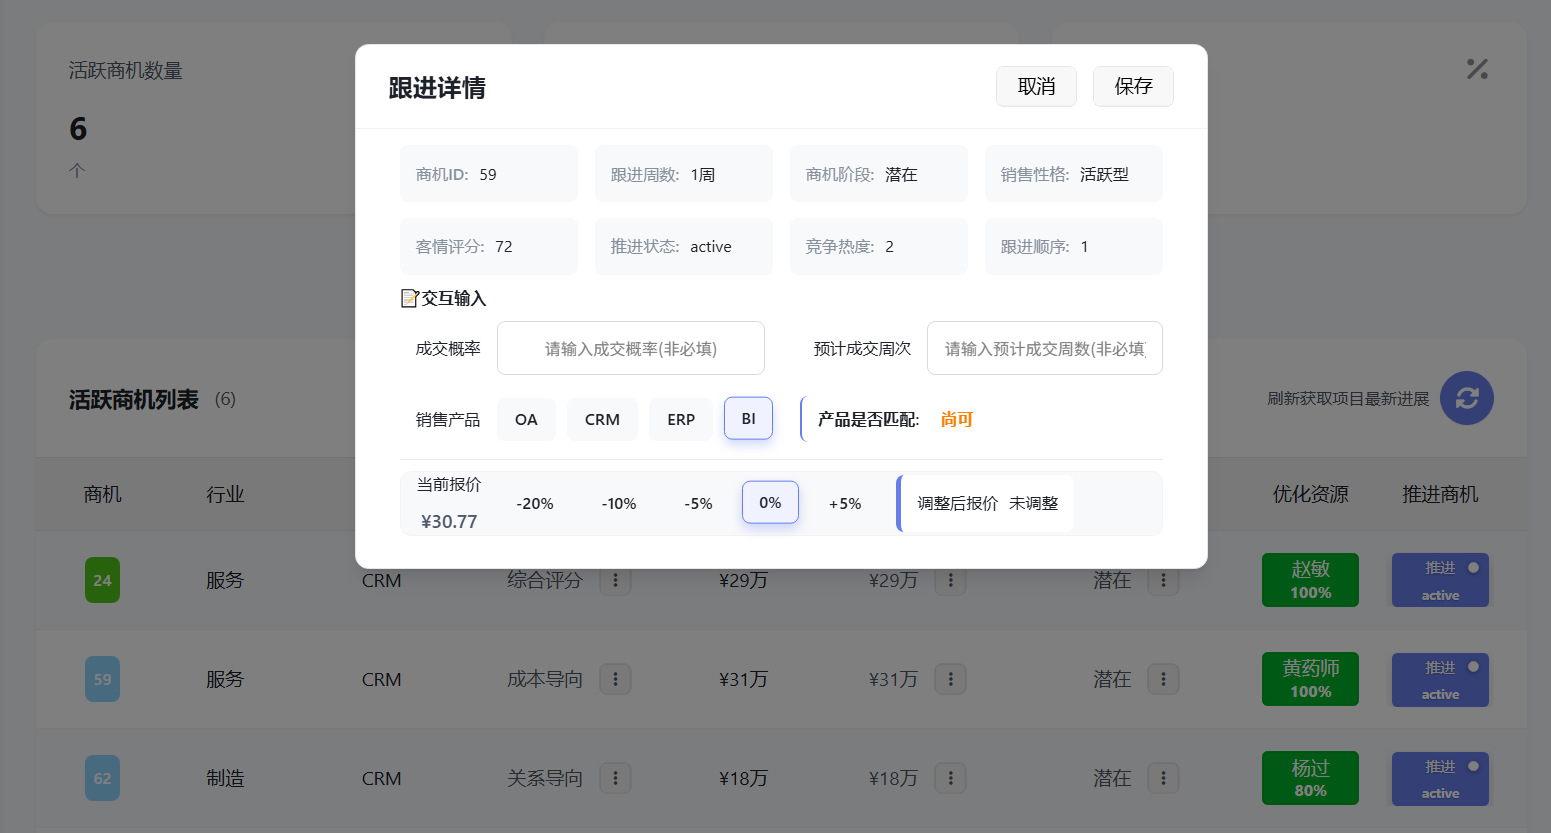This screenshot has width=1551, height=833.
Task: Open the options menu next to 成本导向
Action: click(615, 679)
